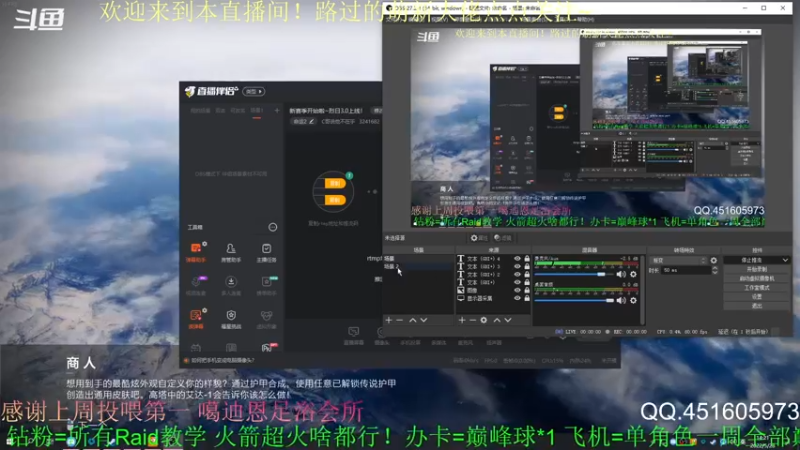Screen dimensions: 800x450
Task: Enable 工作室模式 studio mode button
Action: pyautogui.click(x=757, y=288)
